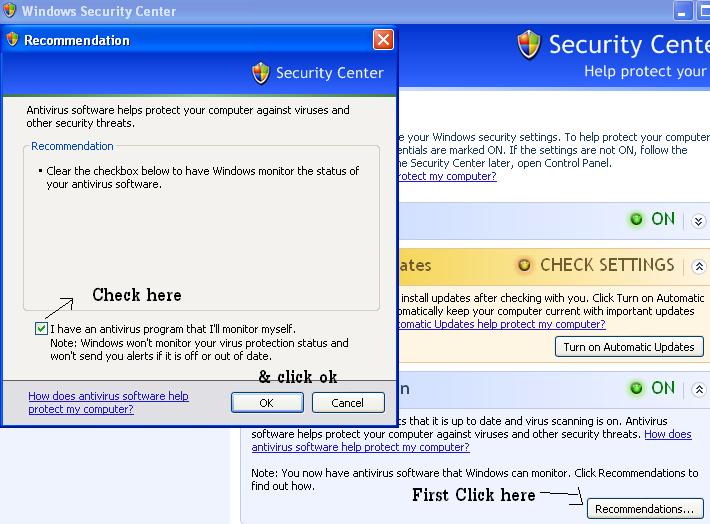Click the Turn on Automatic Updates button
Screen dimensions: 710x524
628,347
